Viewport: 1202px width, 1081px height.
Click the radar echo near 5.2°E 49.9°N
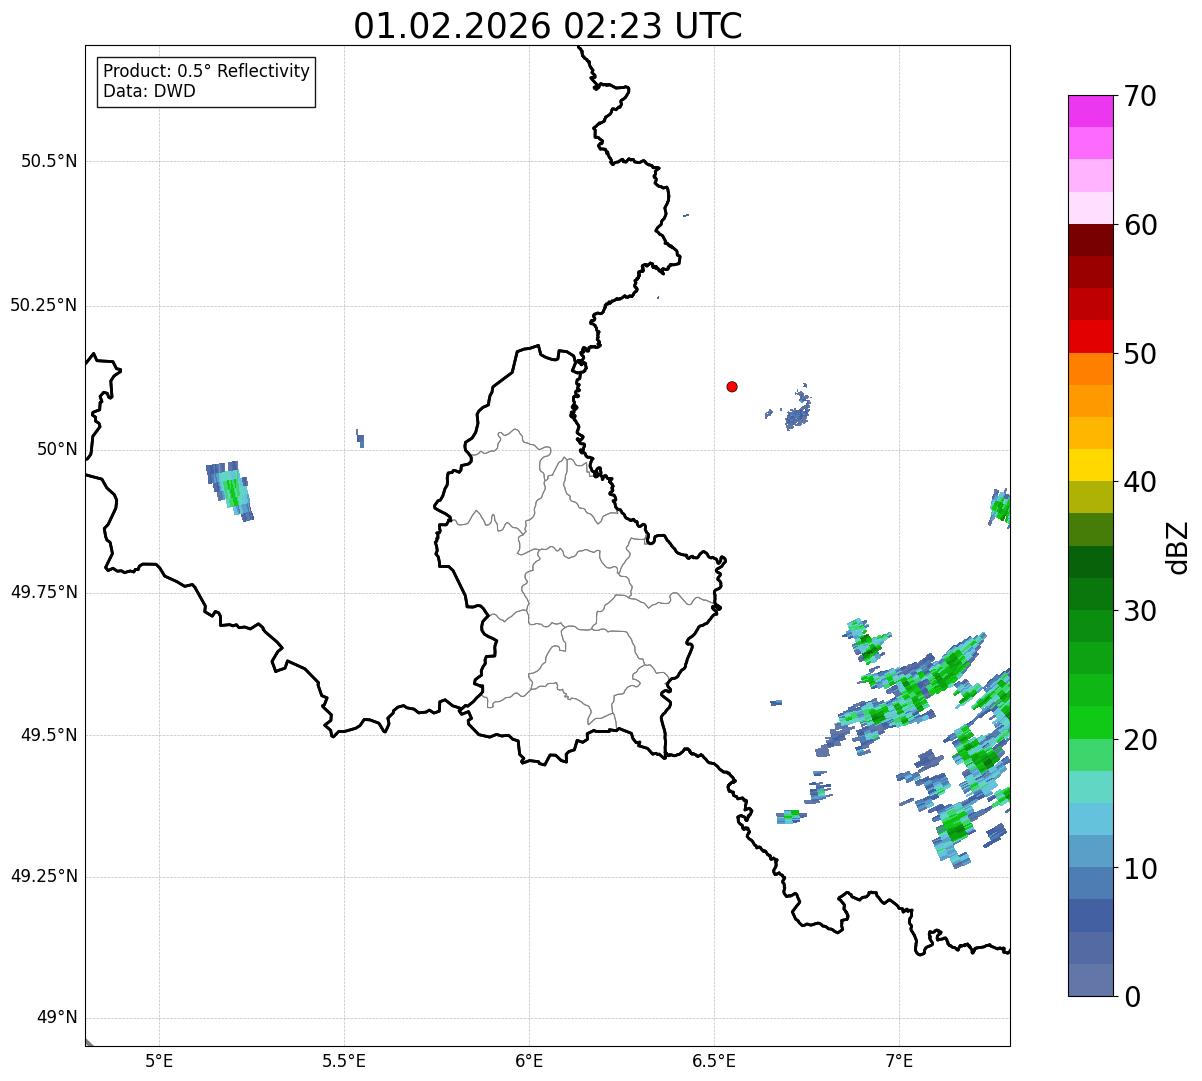(x=231, y=491)
